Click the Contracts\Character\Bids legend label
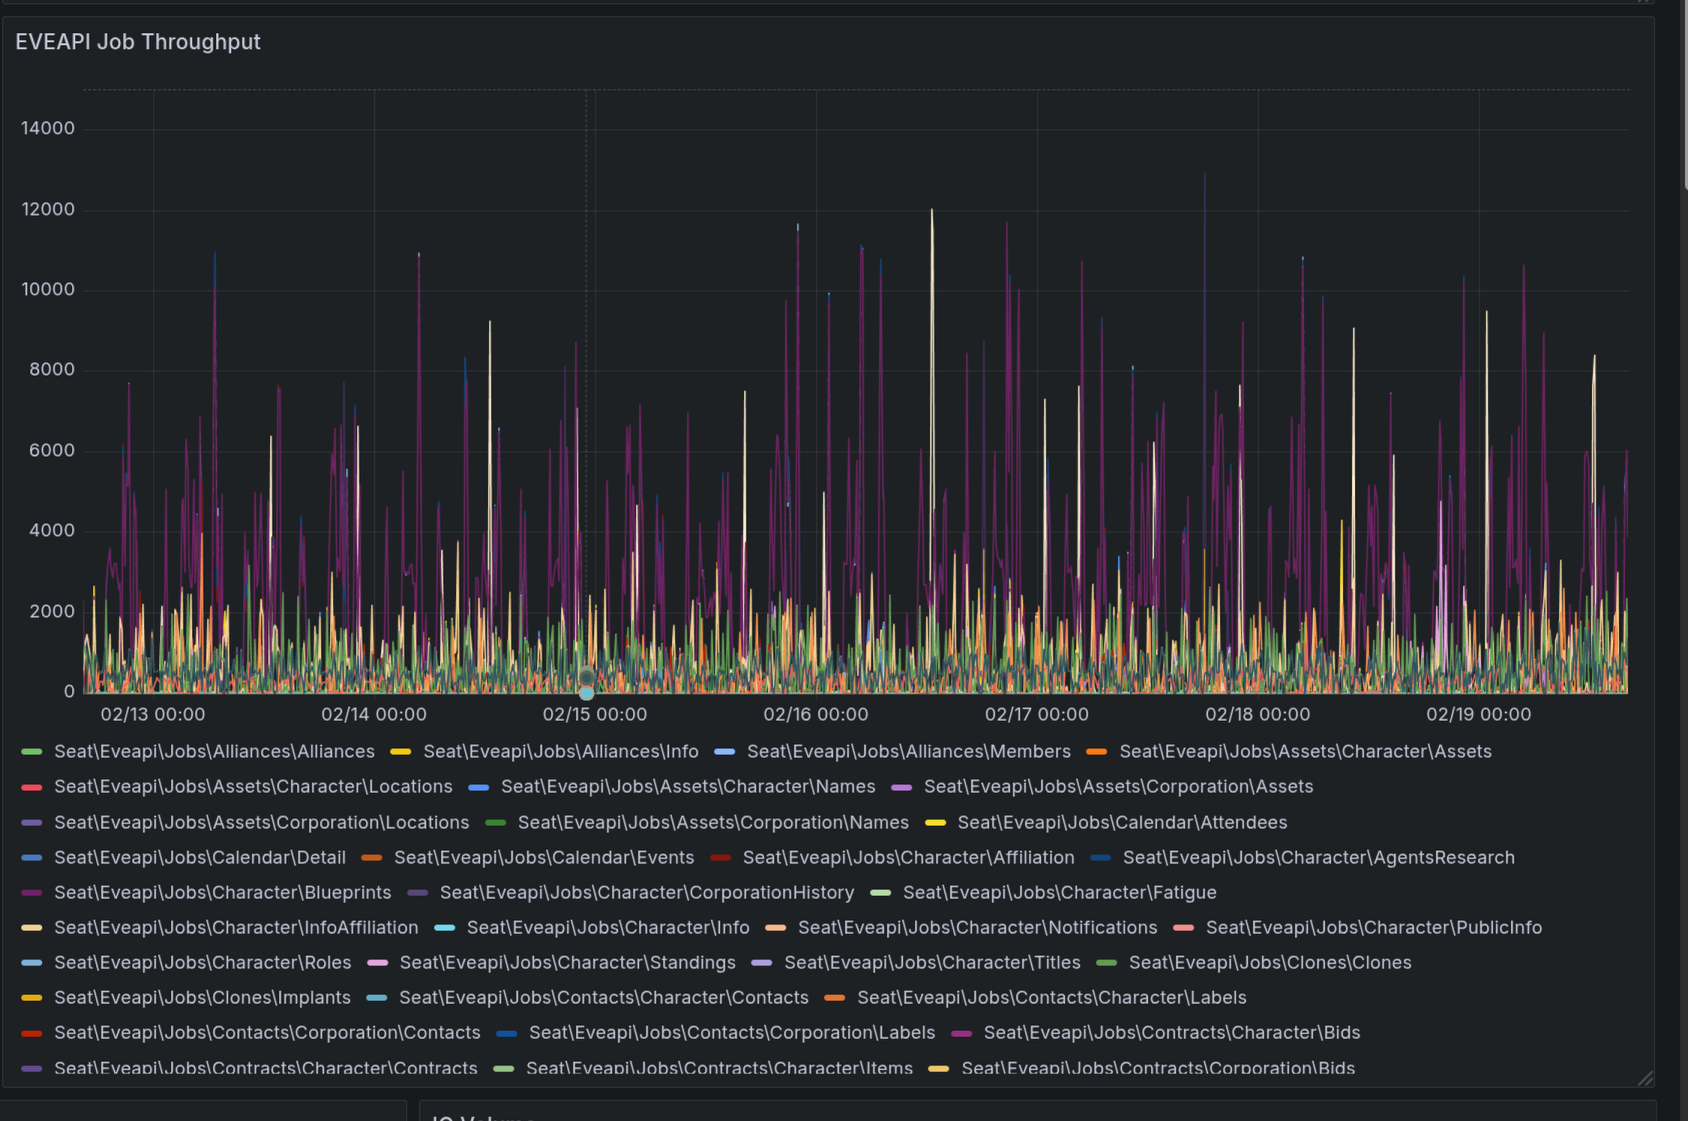This screenshot has height=1121, width=1688. coord(1171,1033)
